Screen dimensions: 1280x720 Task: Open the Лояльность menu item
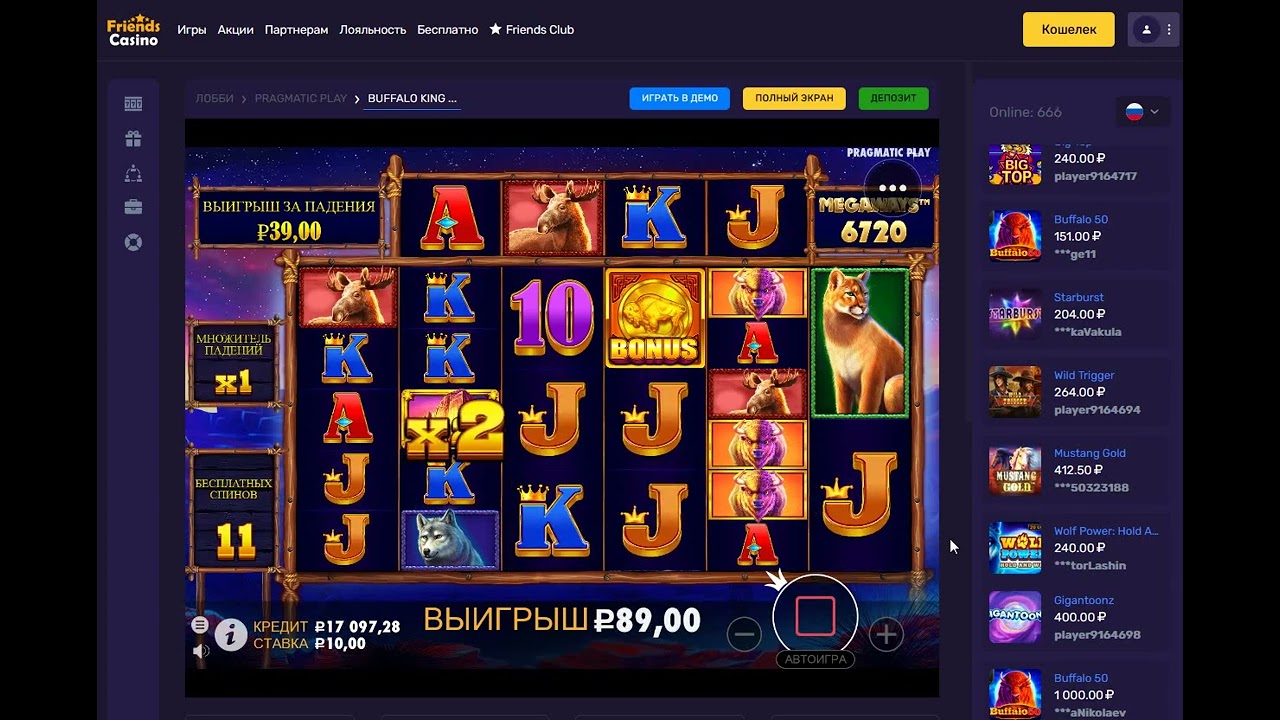click(x=373, y=30)
